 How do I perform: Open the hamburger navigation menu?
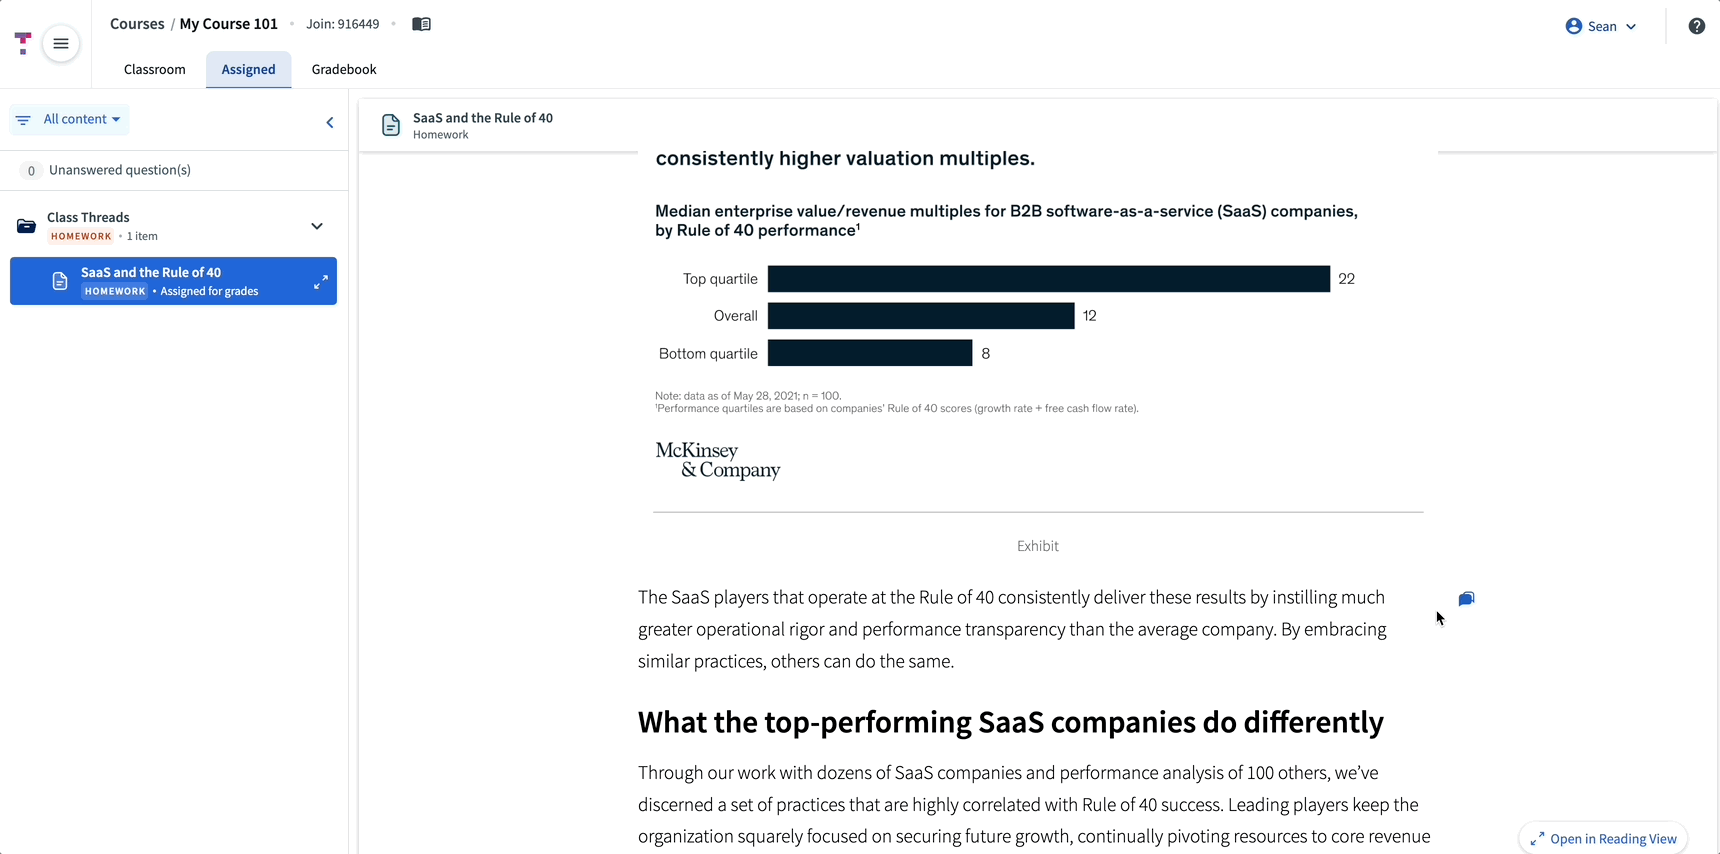pos(61,43)
